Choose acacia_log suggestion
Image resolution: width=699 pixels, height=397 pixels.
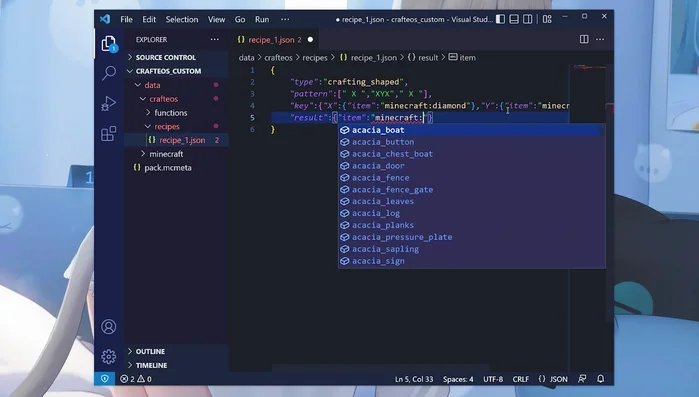point(472,213)
